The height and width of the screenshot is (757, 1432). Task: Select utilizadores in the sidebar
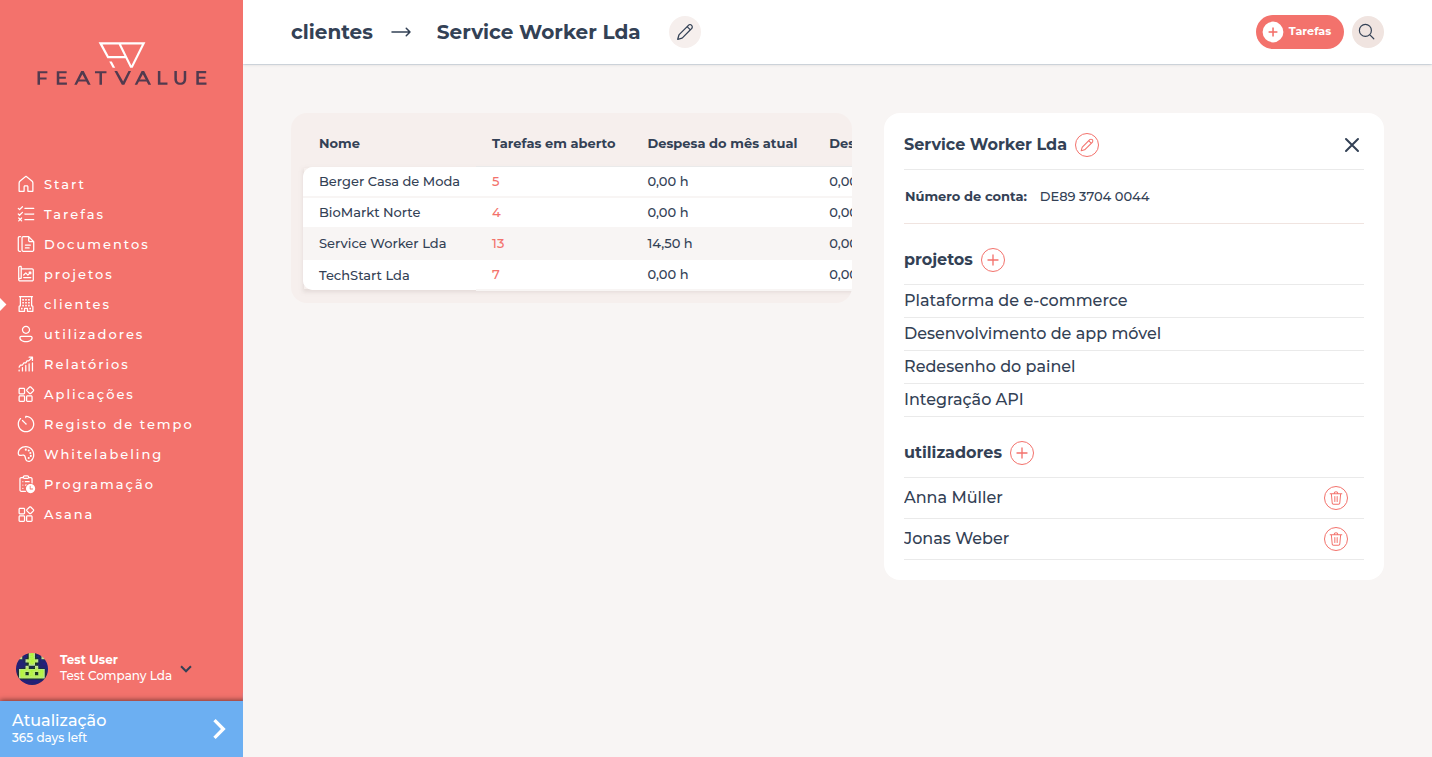94,334
